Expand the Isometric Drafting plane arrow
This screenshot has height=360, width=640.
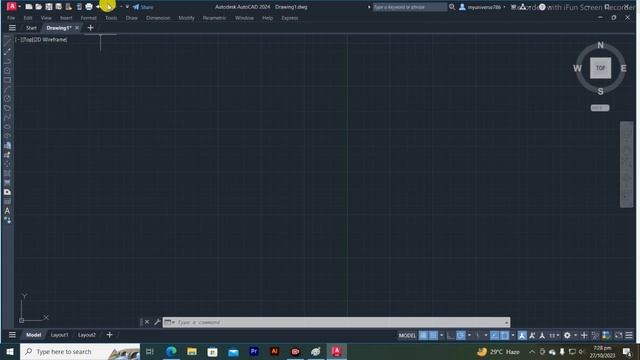click(486, 336)
